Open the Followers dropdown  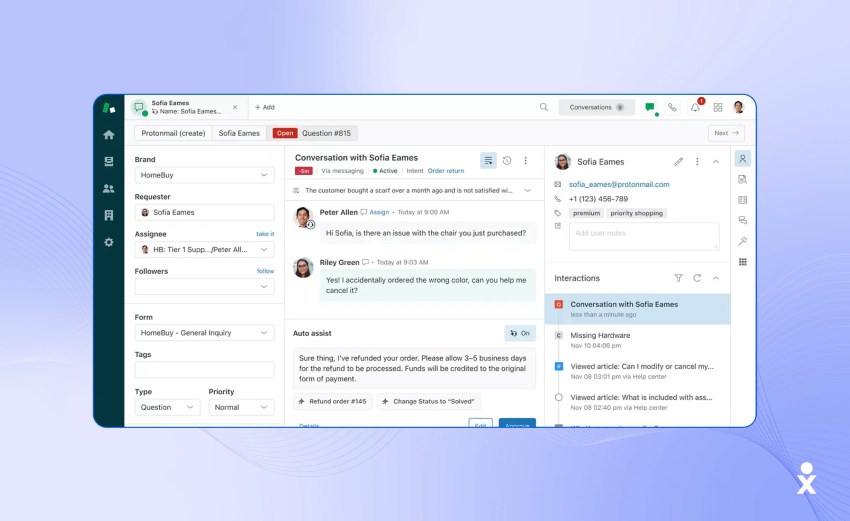204,286
